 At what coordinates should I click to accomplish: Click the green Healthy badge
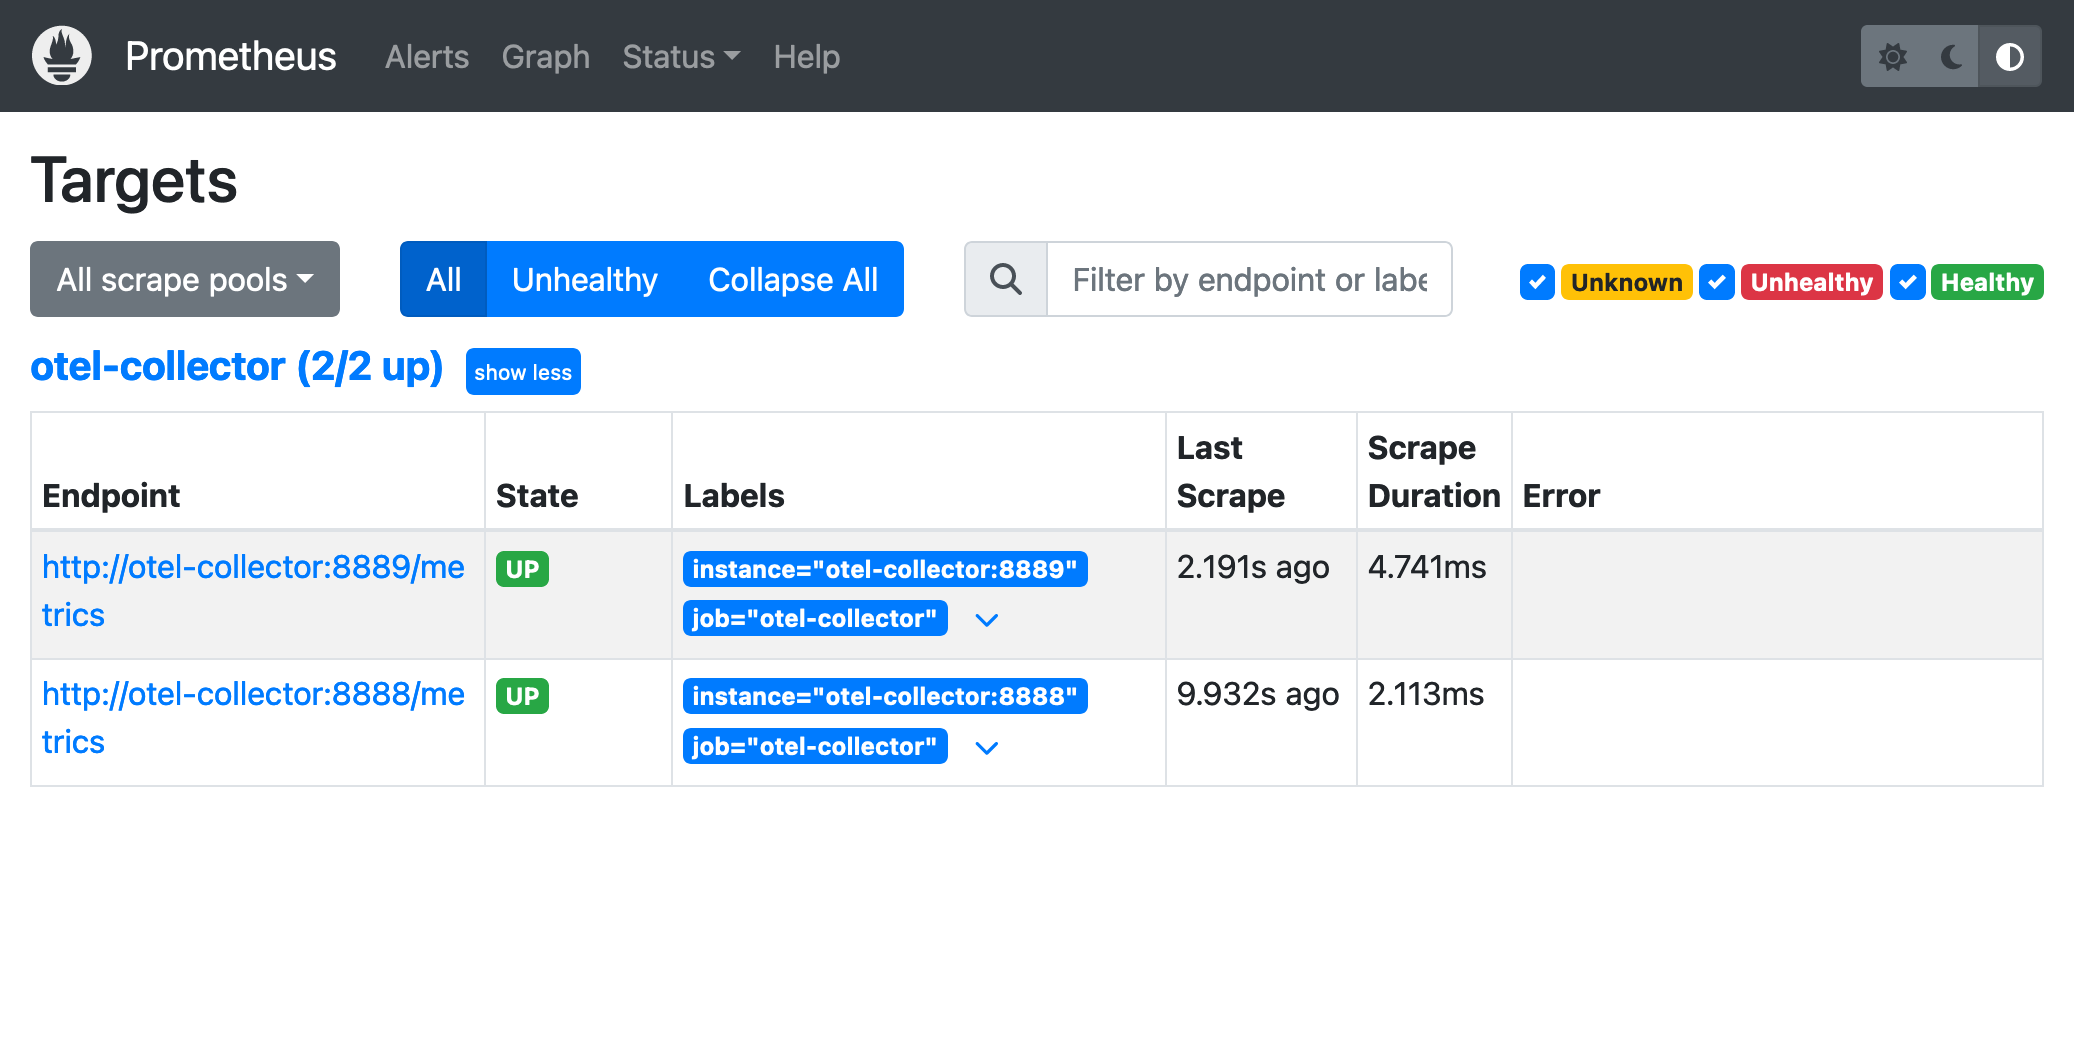(x=1987, y=282)
